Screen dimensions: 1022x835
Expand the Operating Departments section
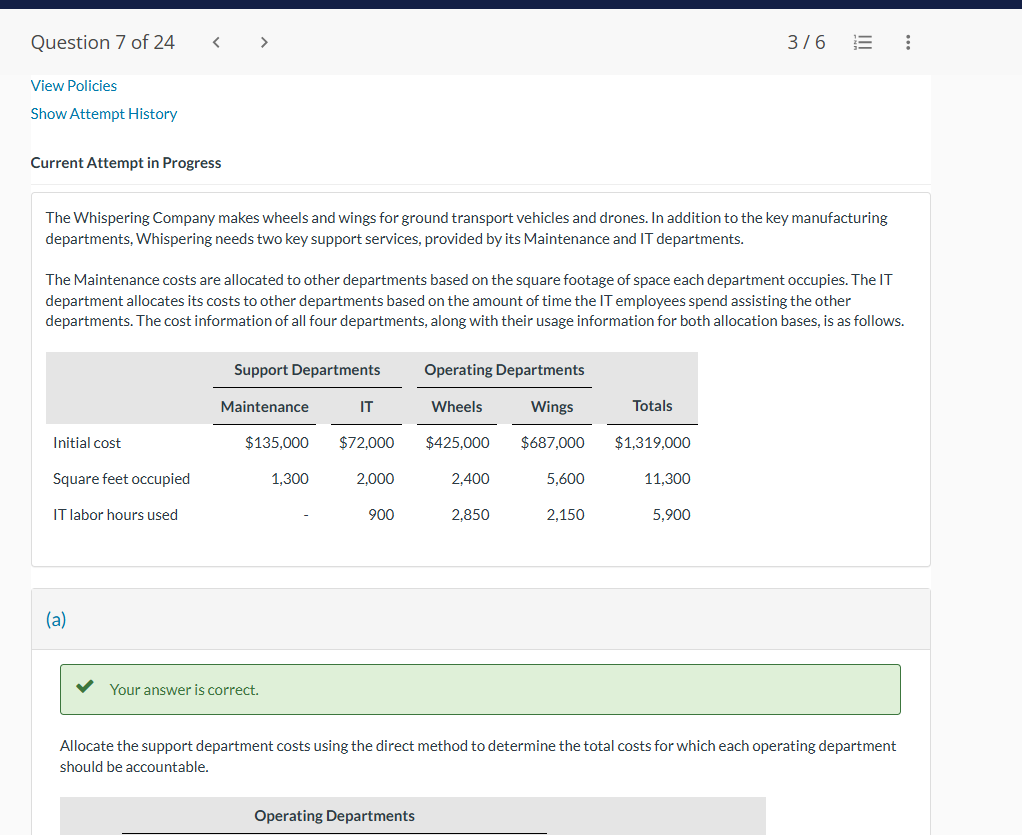point(334,815)
